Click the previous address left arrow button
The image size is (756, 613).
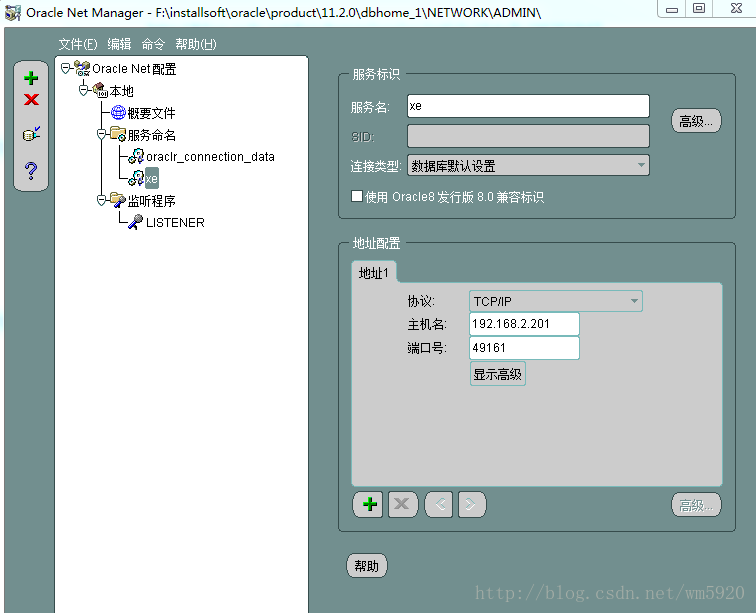point(439,504)
